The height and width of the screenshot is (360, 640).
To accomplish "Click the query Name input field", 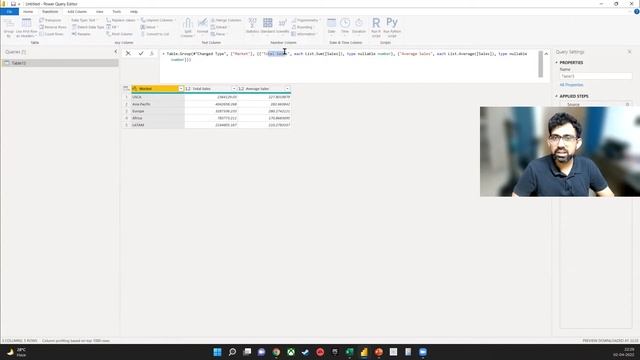I will [x=596, y=76].
